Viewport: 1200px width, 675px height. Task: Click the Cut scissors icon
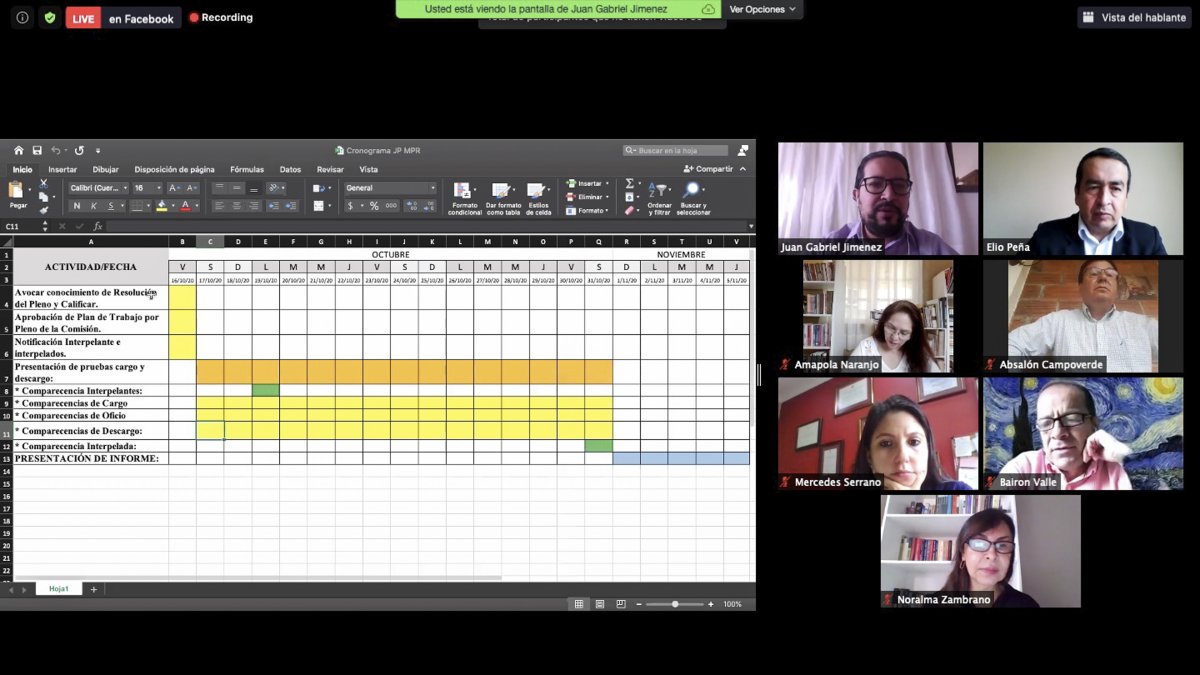[43, 184]
